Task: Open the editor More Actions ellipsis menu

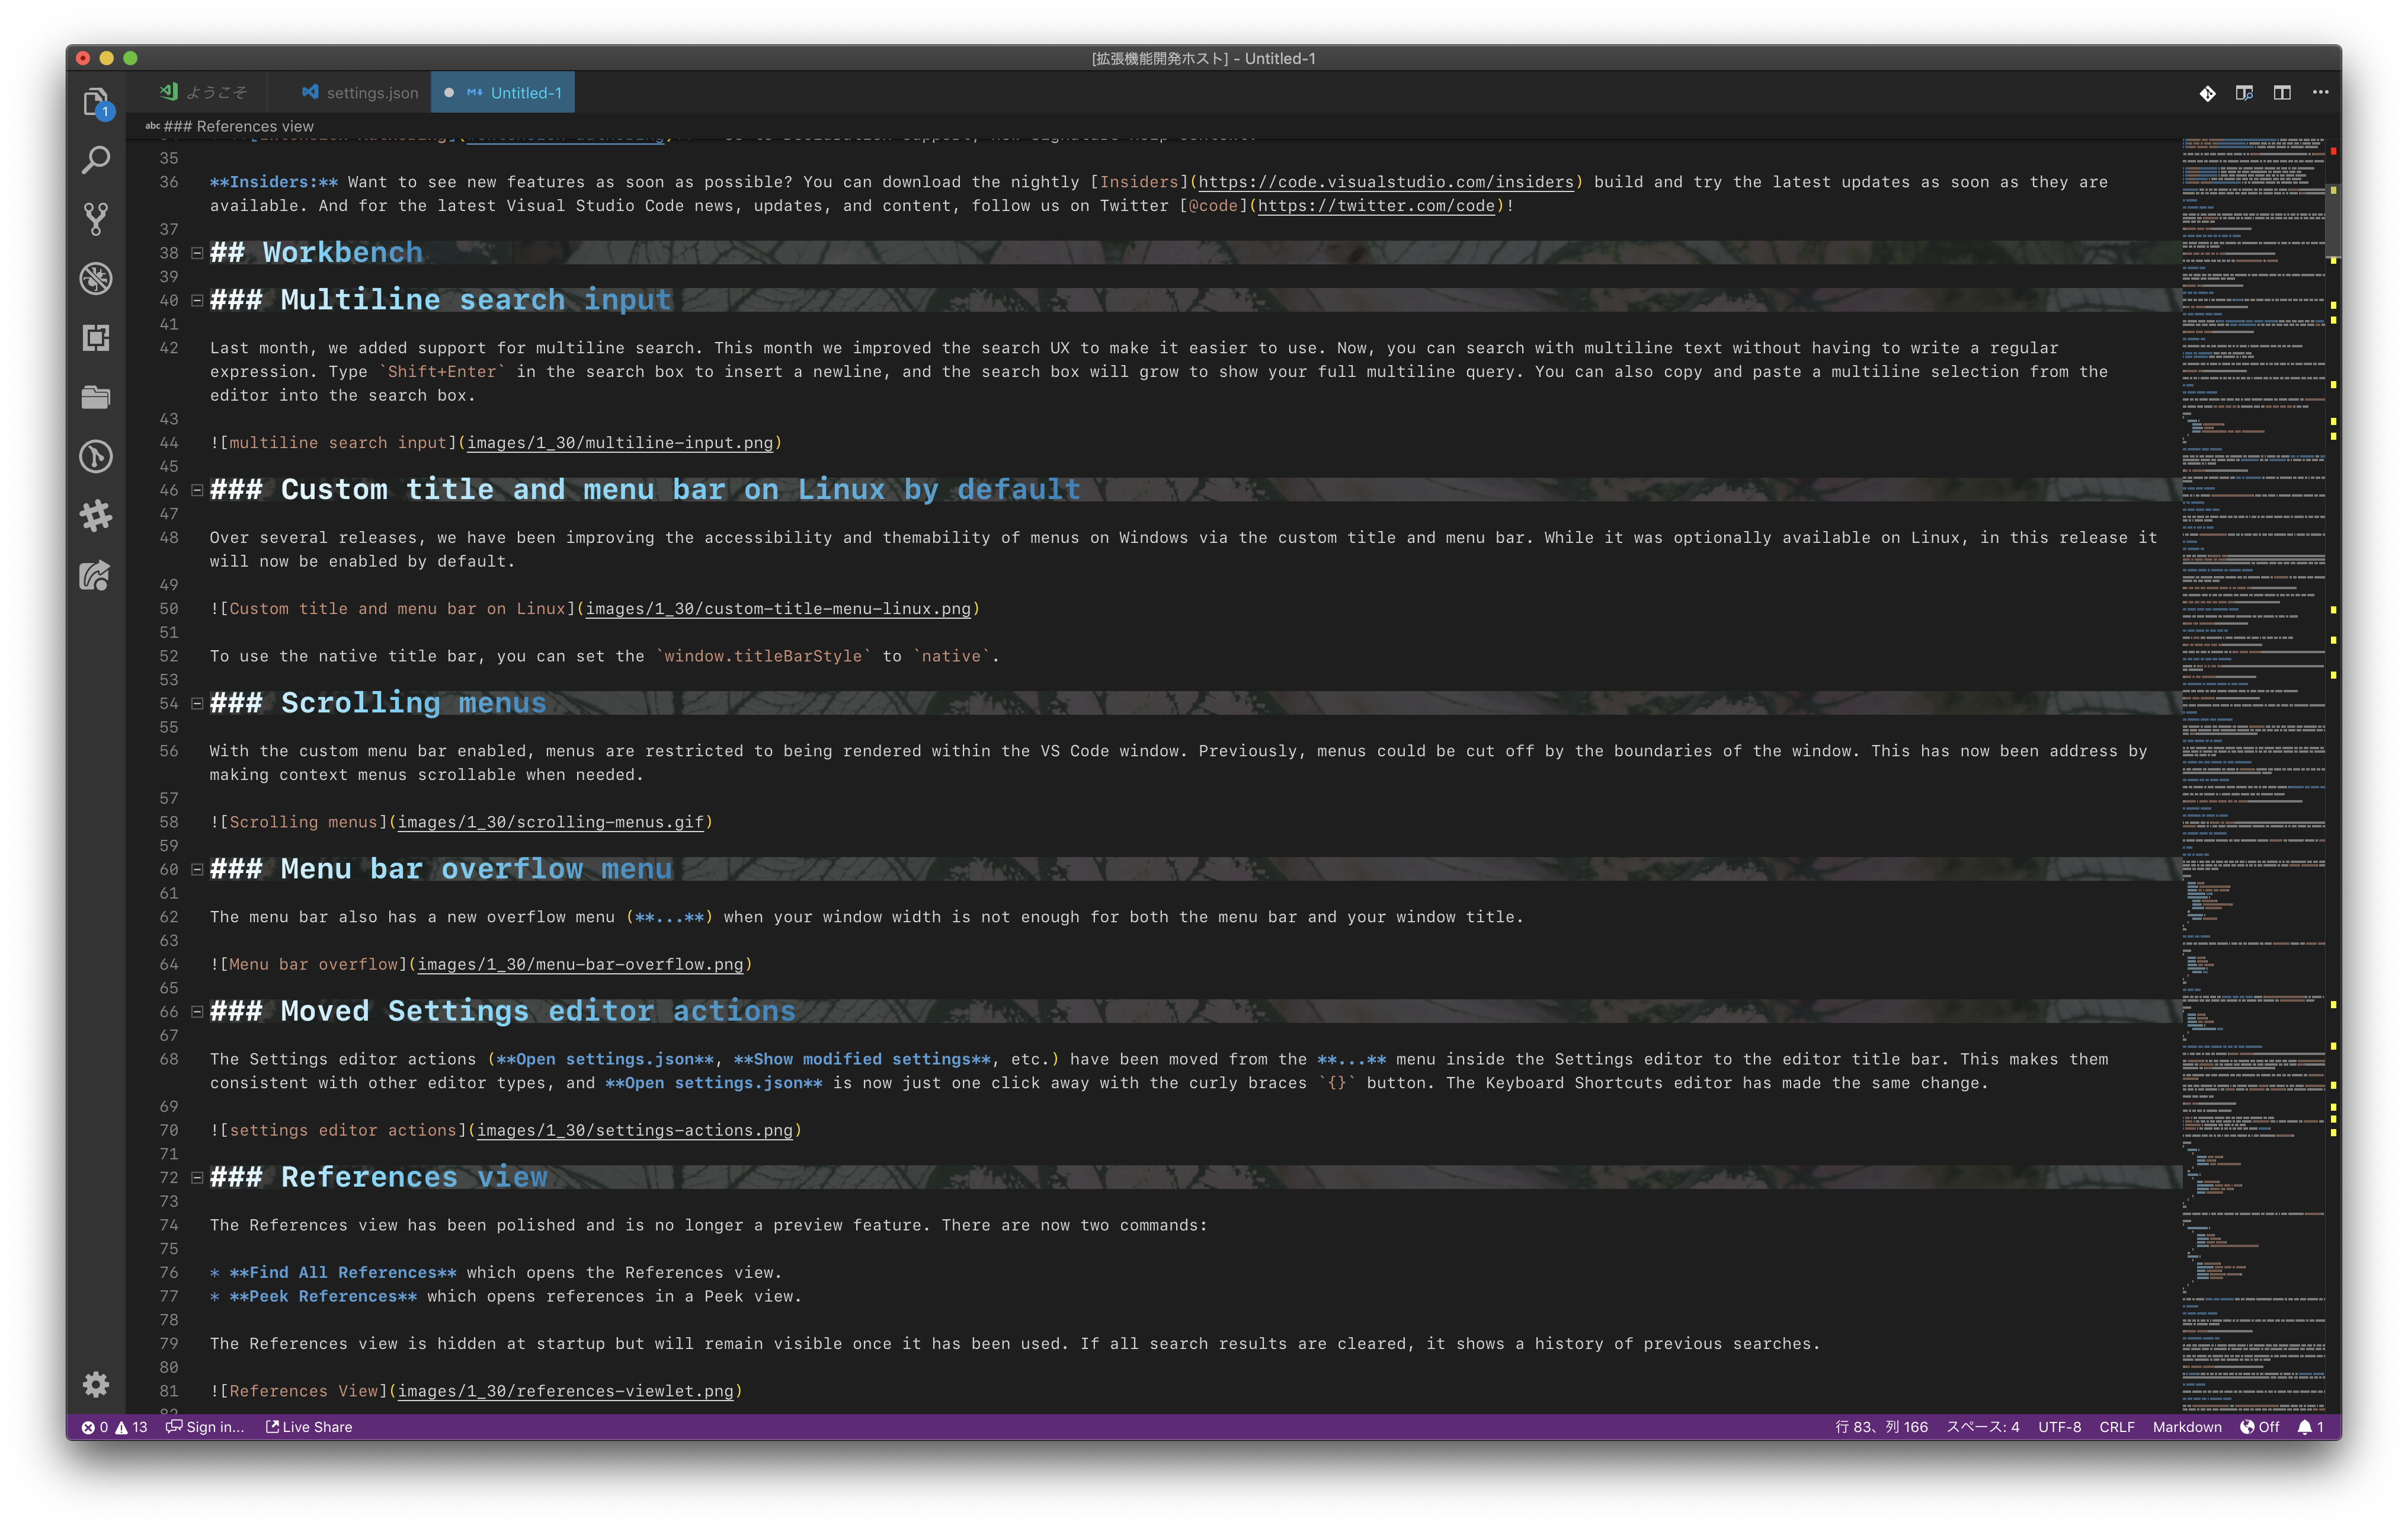Action: click(x=2320, y=93)
